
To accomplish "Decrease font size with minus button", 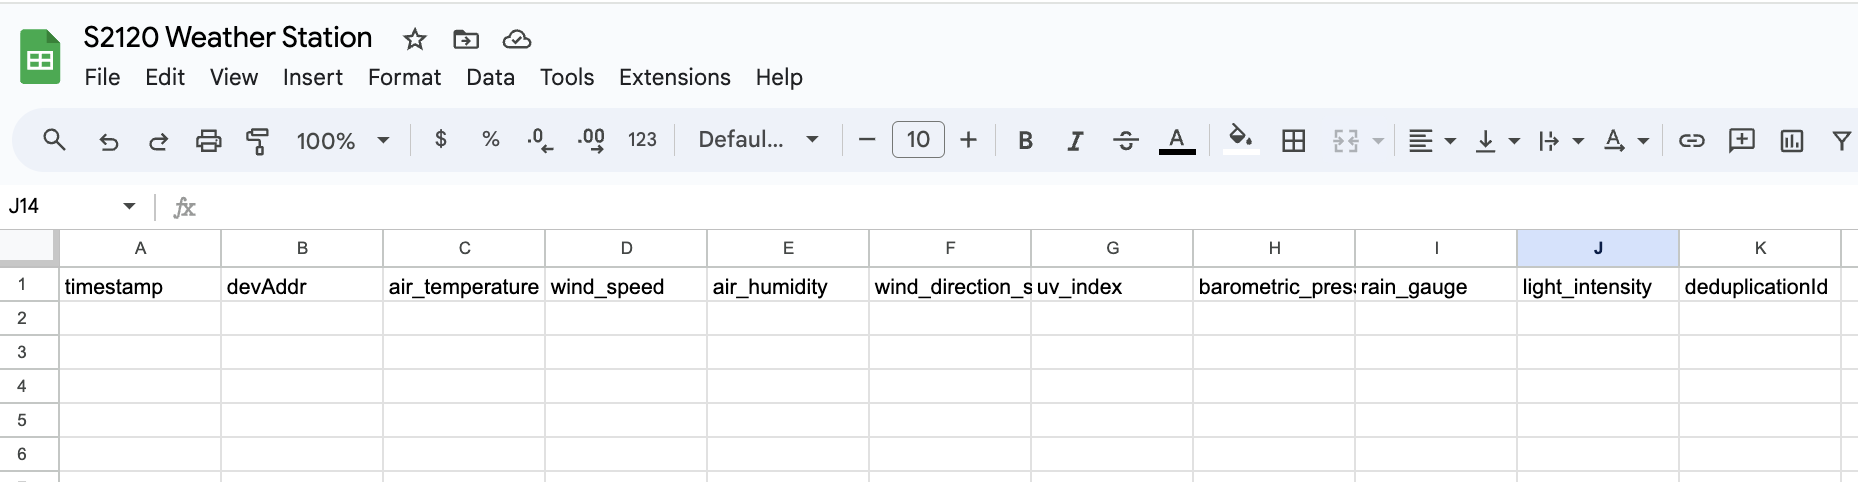I will (x=867, y=140).
